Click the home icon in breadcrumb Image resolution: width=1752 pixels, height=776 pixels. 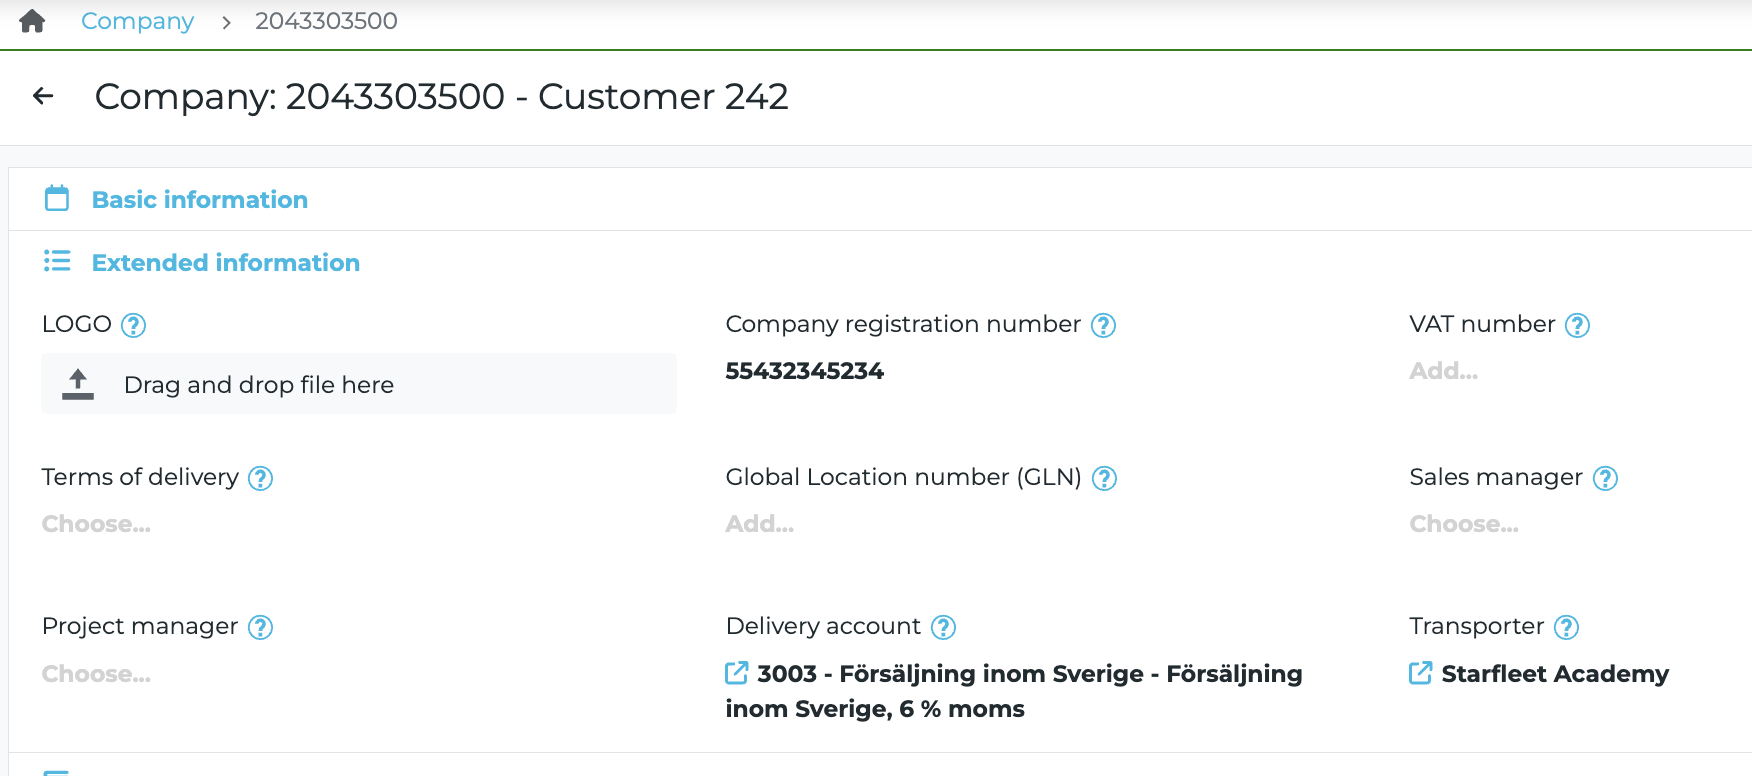click(32, 21)
